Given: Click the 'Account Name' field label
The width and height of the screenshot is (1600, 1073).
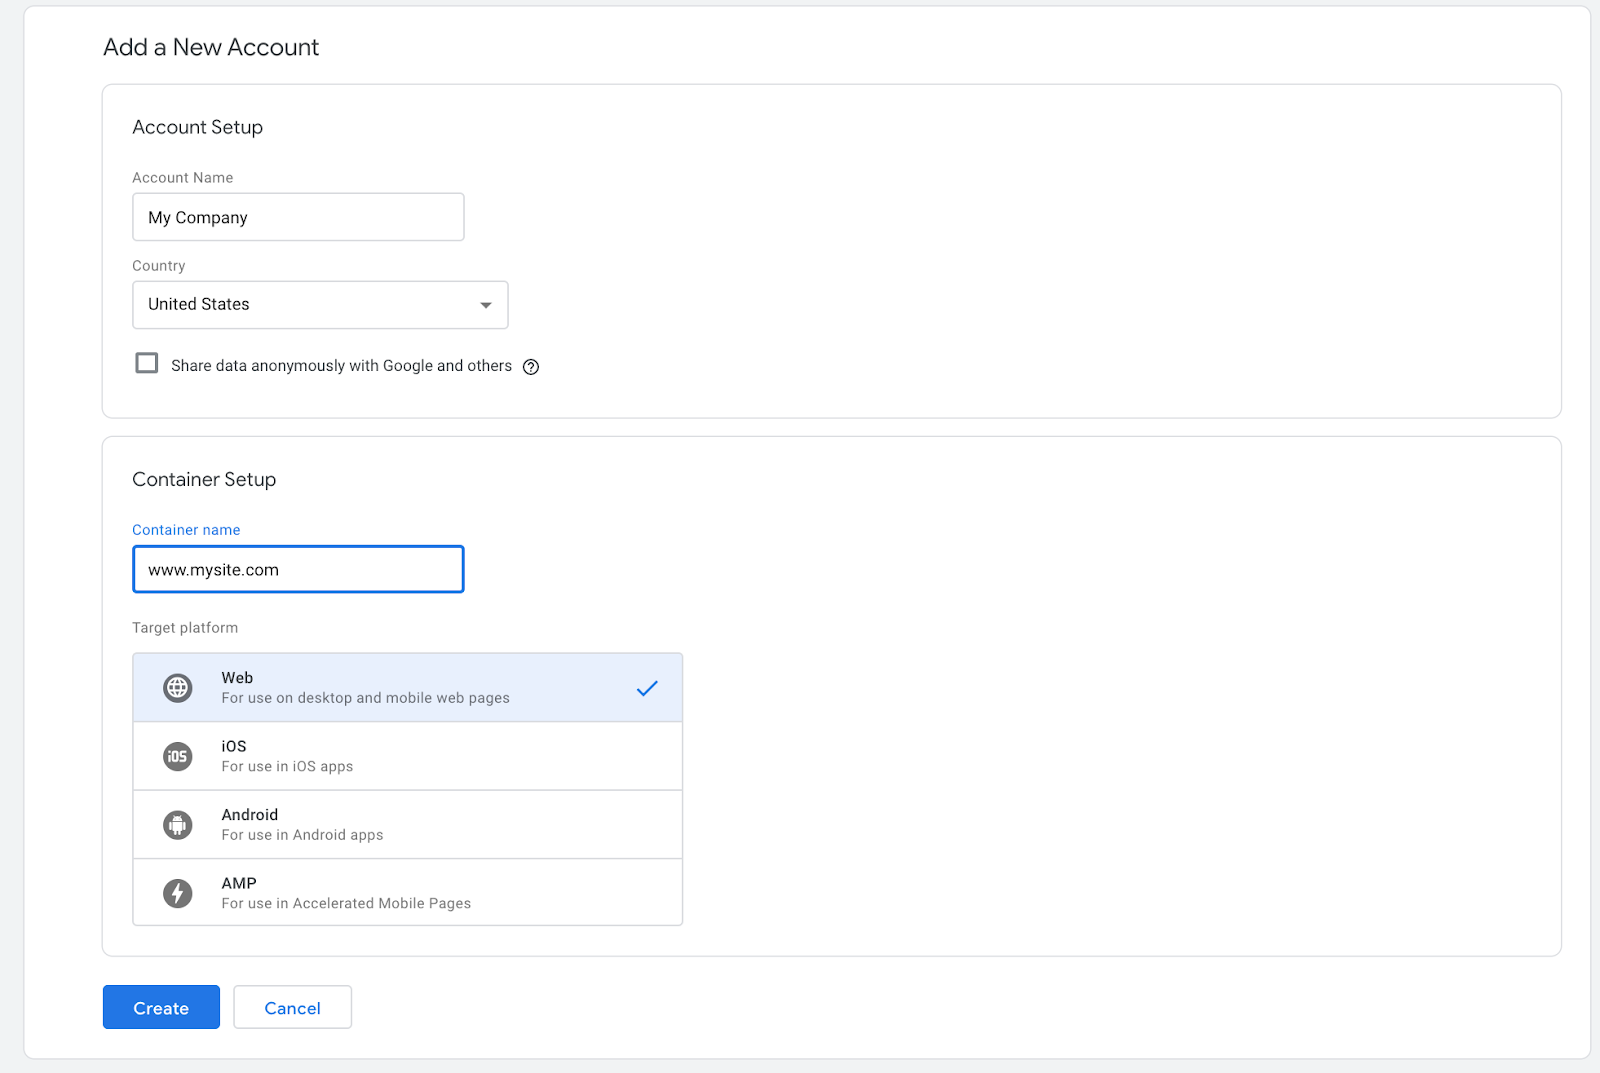Looking at the screenshot, I should [x=183, y=178].
